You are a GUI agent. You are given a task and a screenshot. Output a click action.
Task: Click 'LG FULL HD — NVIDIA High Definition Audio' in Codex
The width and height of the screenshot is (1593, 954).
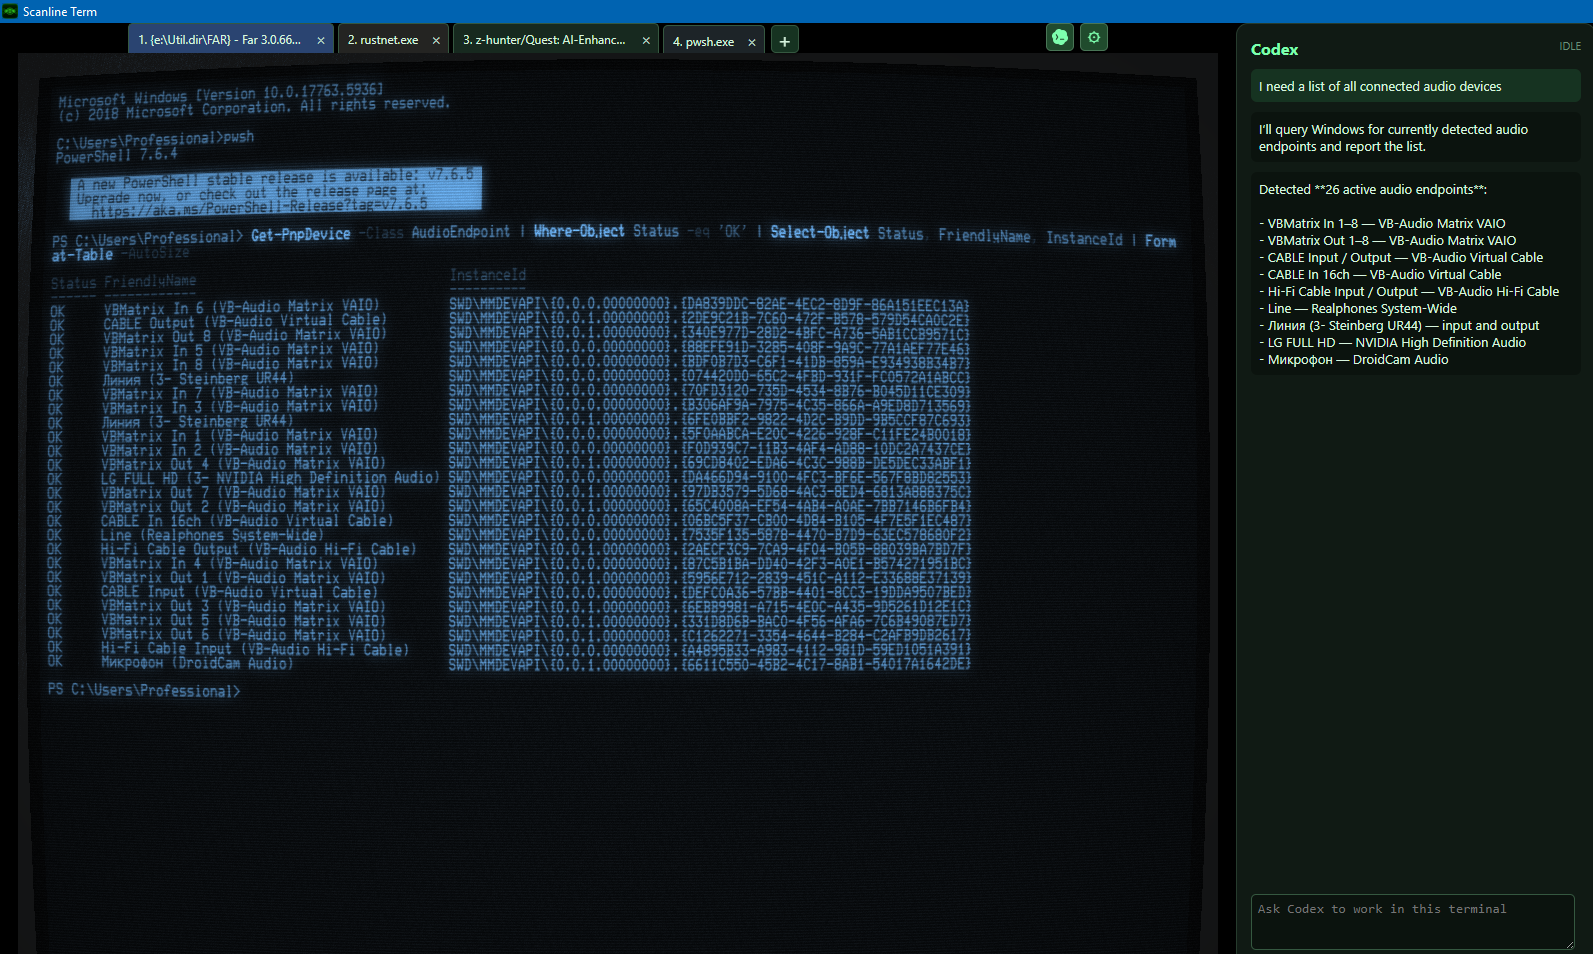click(x=1392, y=343)
